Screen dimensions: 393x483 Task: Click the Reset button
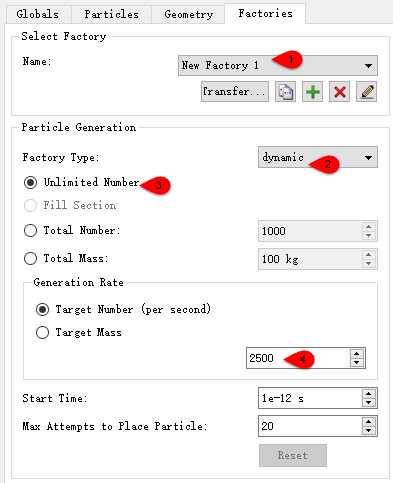pos(293,455)
